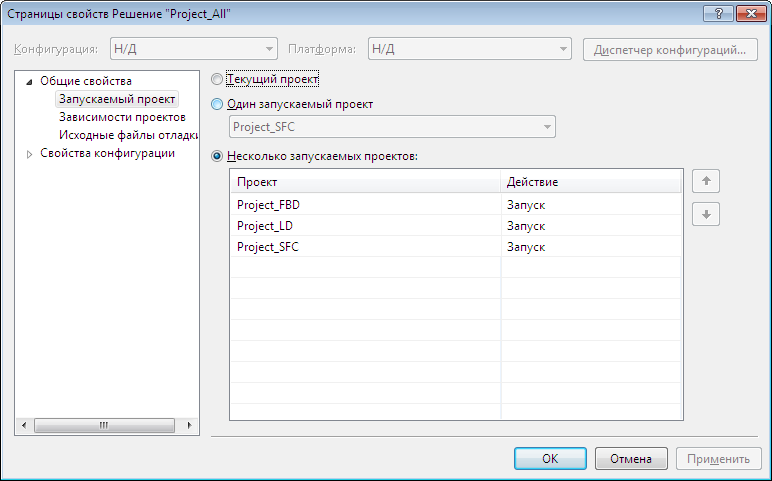Click the "Отмена" cancel button
Viewport: 772px width, 481px height.
click(630, 459)
